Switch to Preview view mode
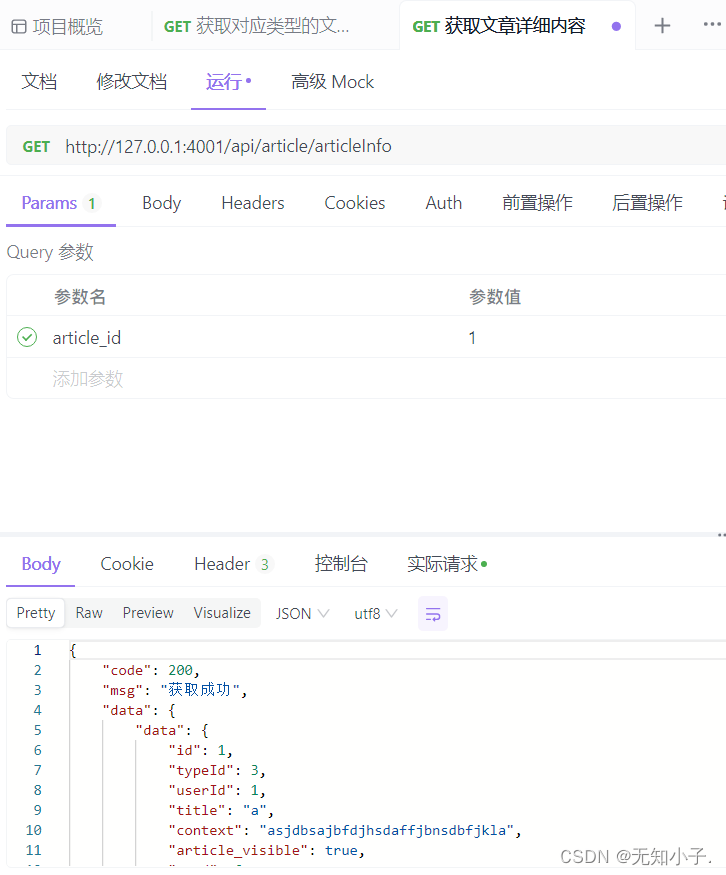The width and height of the screenshot is (726, 875). click(148, 613)
